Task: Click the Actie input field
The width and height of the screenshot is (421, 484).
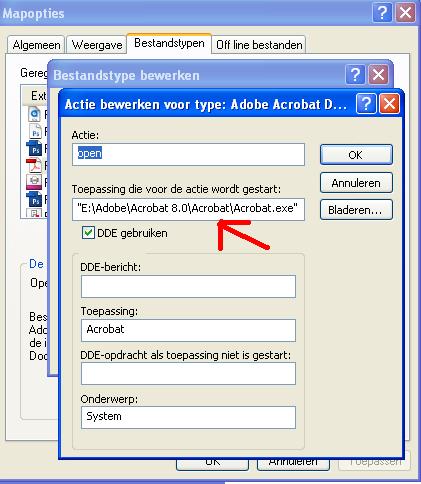Action: pos(188,154)
